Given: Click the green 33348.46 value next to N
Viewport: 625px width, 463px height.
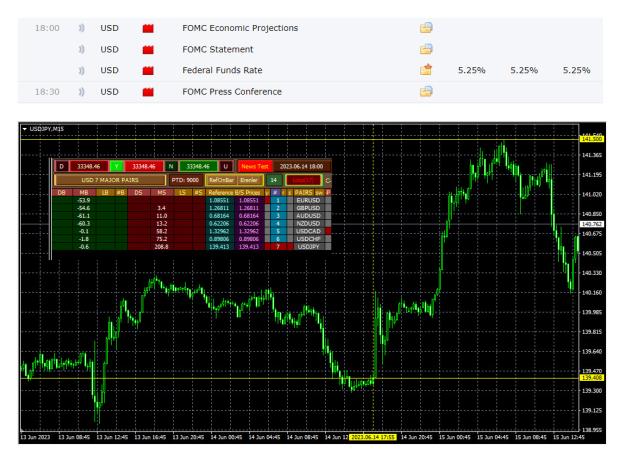Looking at the screenshot, I should tap(198, 167).
